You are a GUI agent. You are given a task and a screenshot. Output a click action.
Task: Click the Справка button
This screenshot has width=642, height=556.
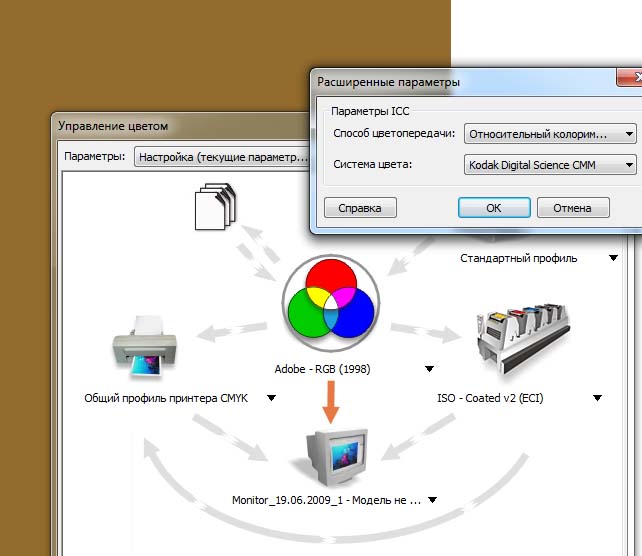[360, 208]
